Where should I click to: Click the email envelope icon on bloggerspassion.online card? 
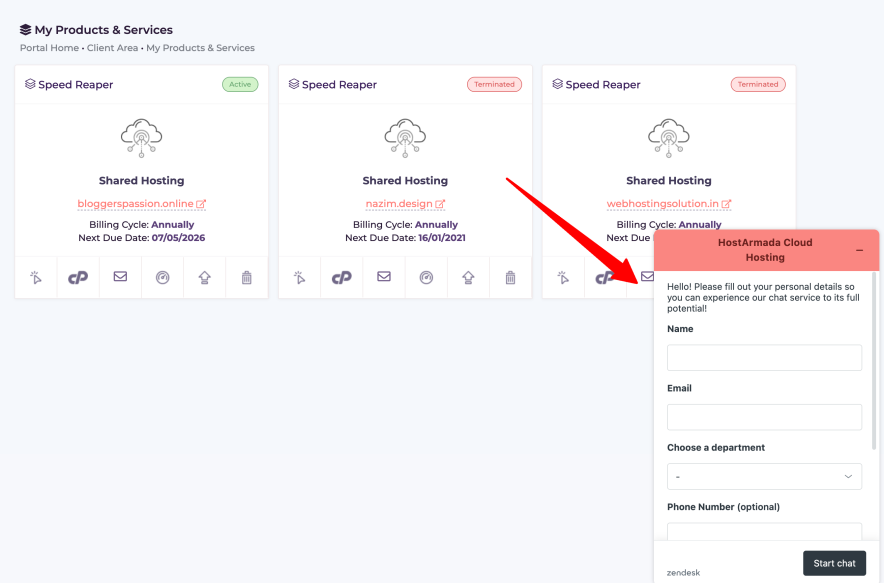click(120, 276)
